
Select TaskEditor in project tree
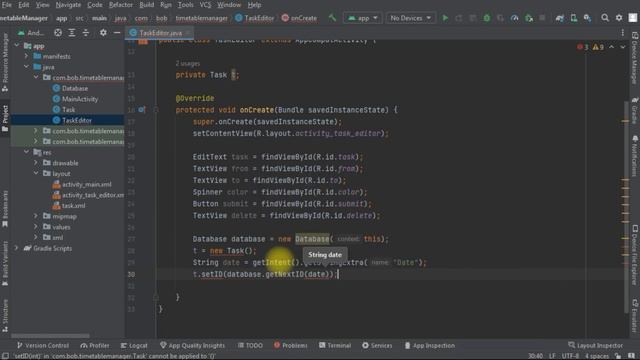(76, 120)
